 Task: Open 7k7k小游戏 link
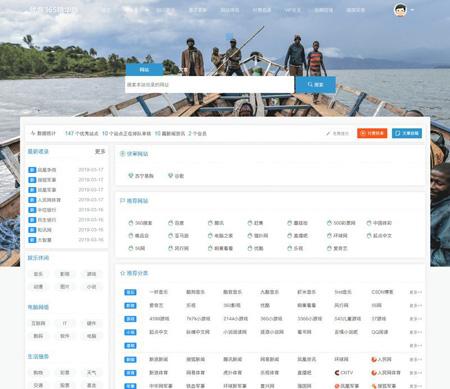click(198, 319)
